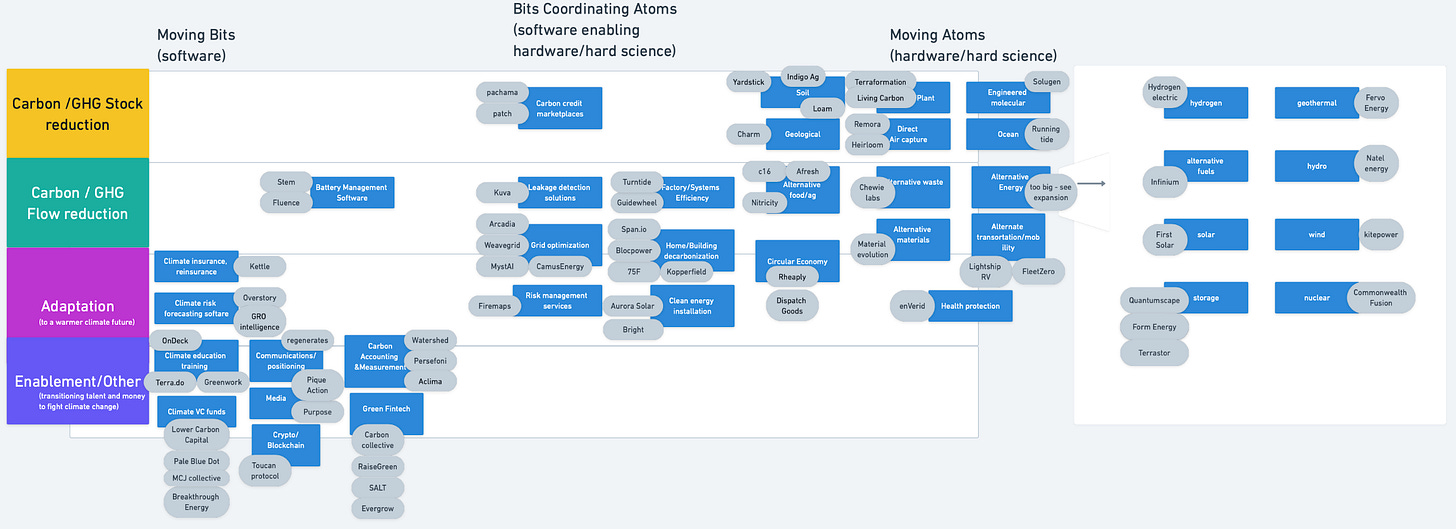Click the Persefoni bubble

431,361
